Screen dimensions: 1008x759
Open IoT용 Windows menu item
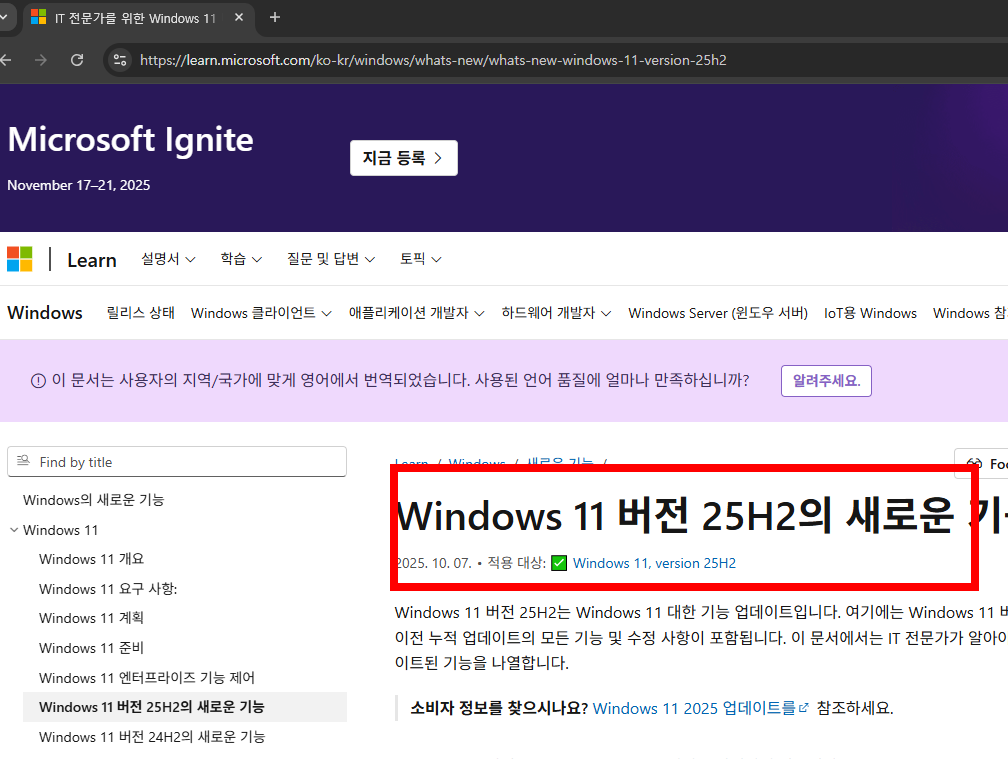click(x=870, y=313)
